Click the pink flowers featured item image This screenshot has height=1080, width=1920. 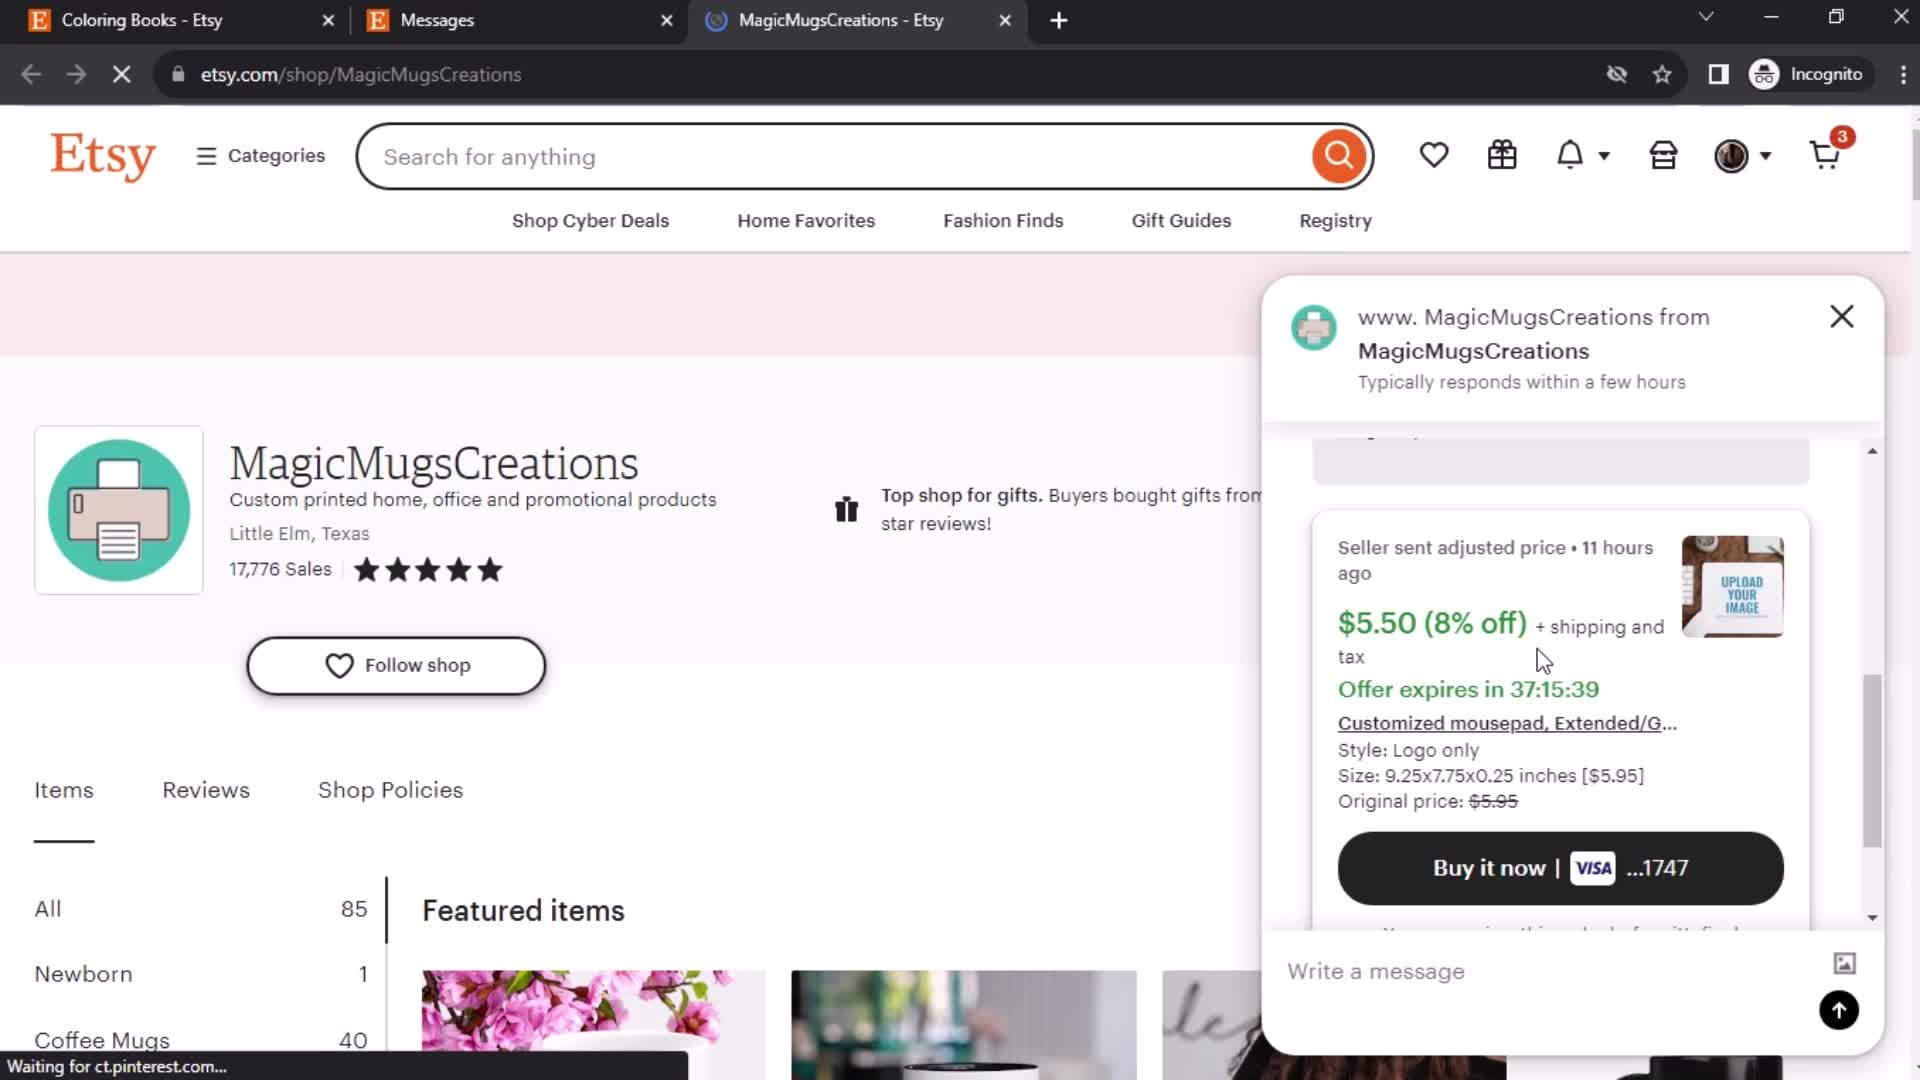pos(594,1024)
